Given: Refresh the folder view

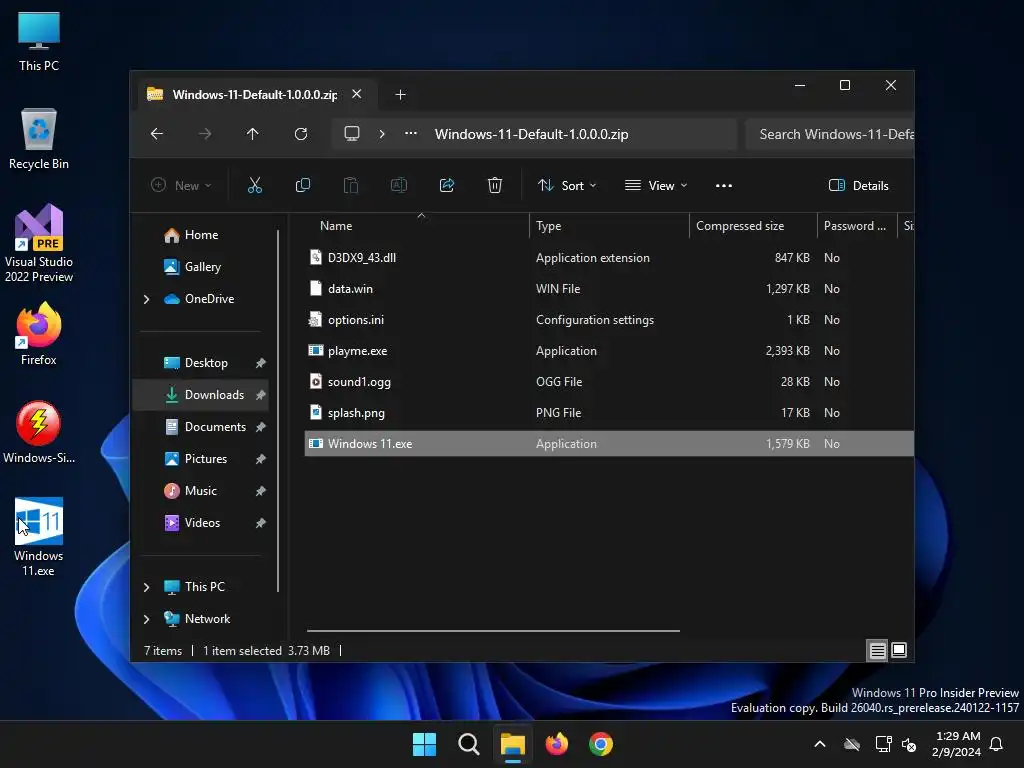Looking at the screenshot, I should (x=300, y=134).
